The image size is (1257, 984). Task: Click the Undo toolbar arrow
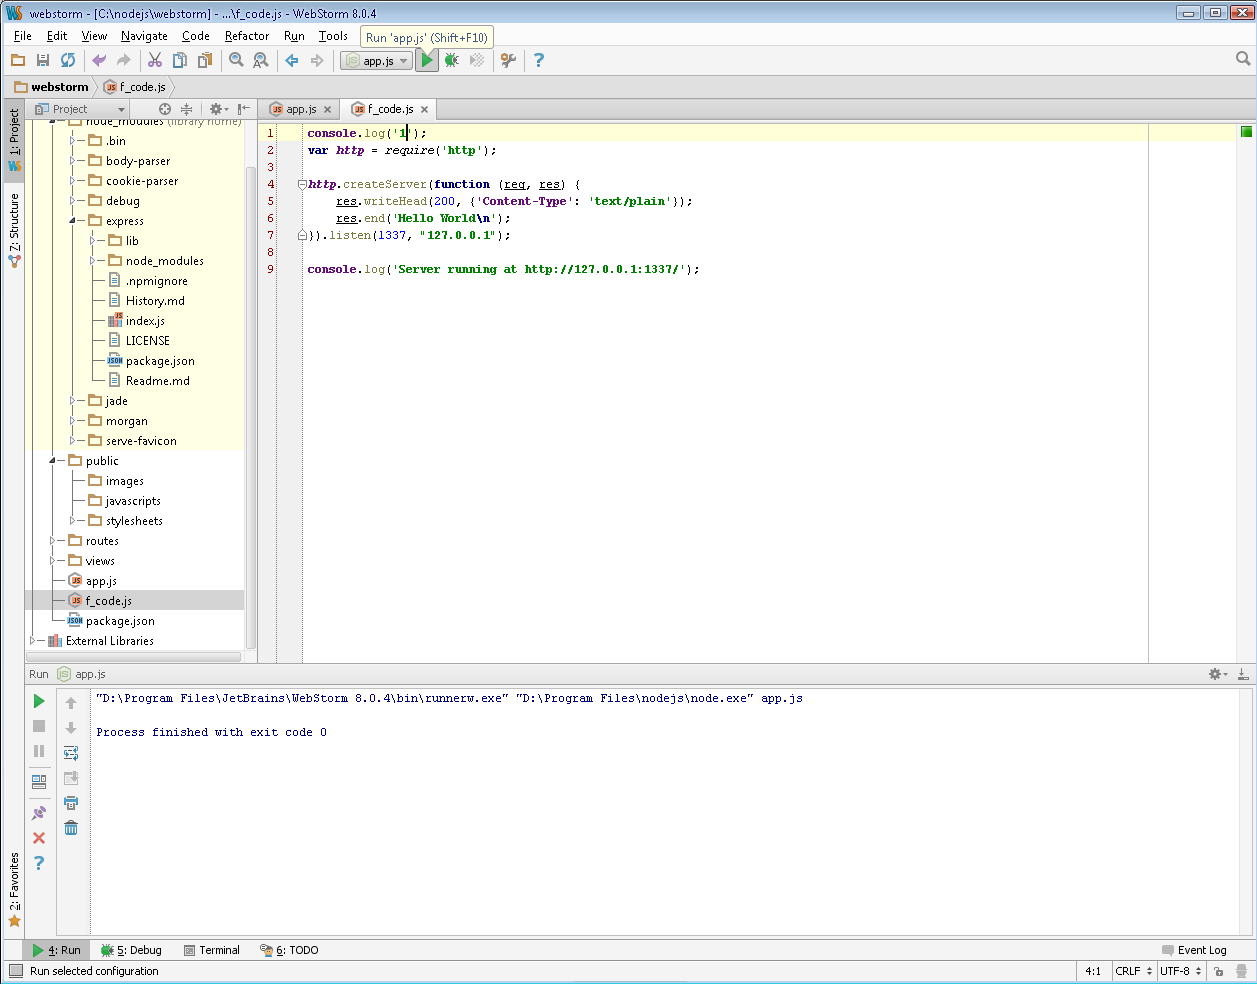[99, 60]
